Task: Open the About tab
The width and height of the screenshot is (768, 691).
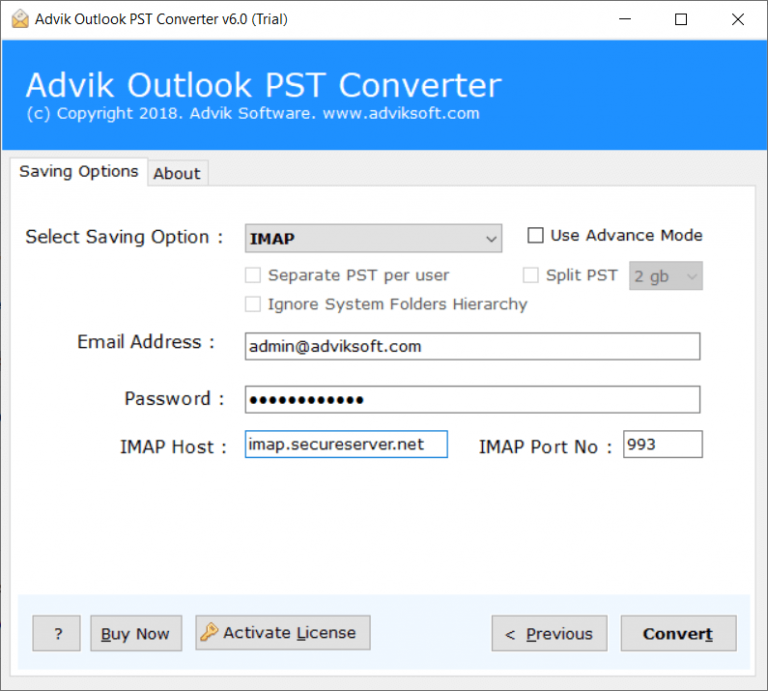Action: (x=177, y=173)
